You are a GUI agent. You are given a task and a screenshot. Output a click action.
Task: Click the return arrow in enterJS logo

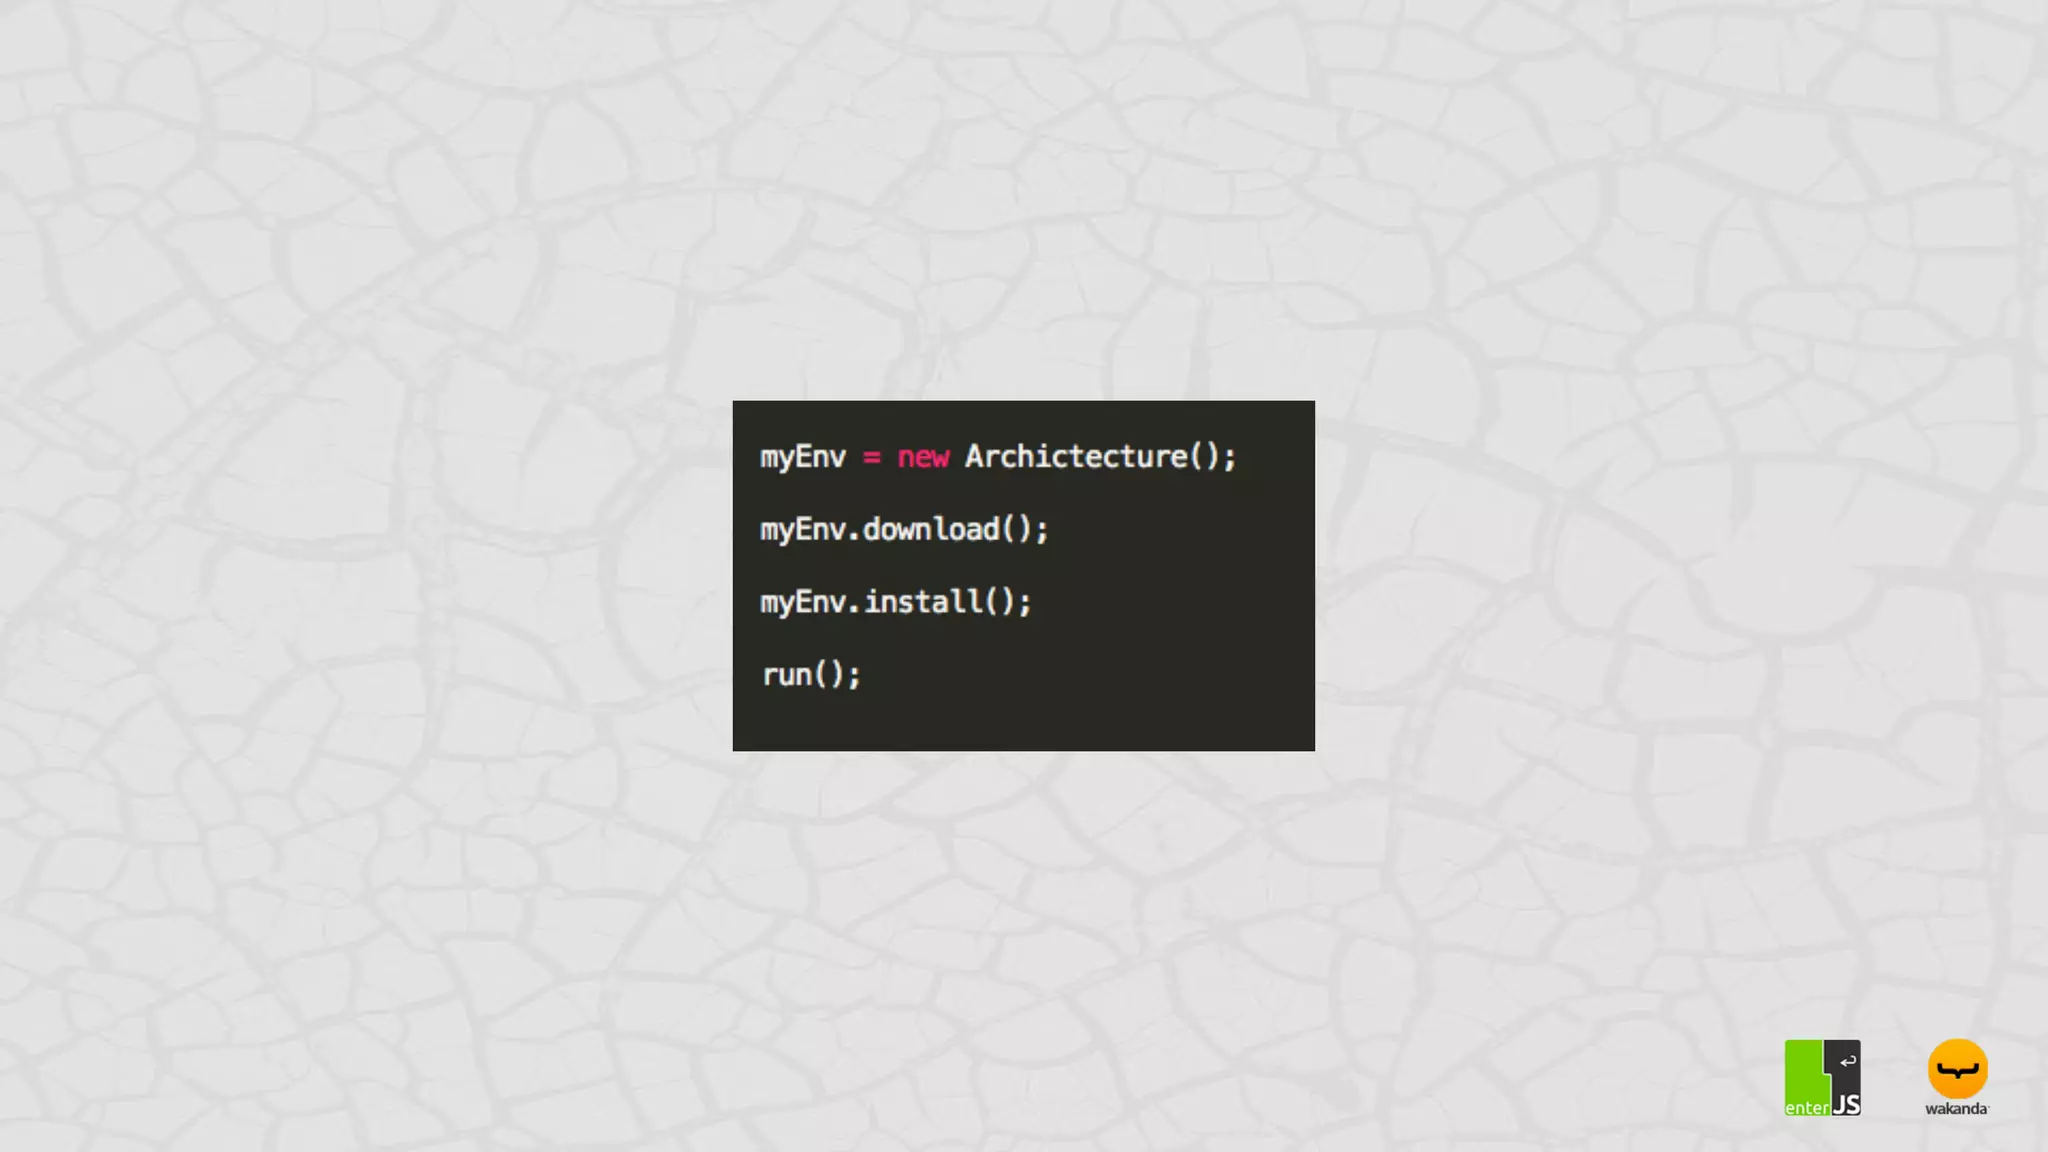pyautogui.click(x=1847, y=1061)
